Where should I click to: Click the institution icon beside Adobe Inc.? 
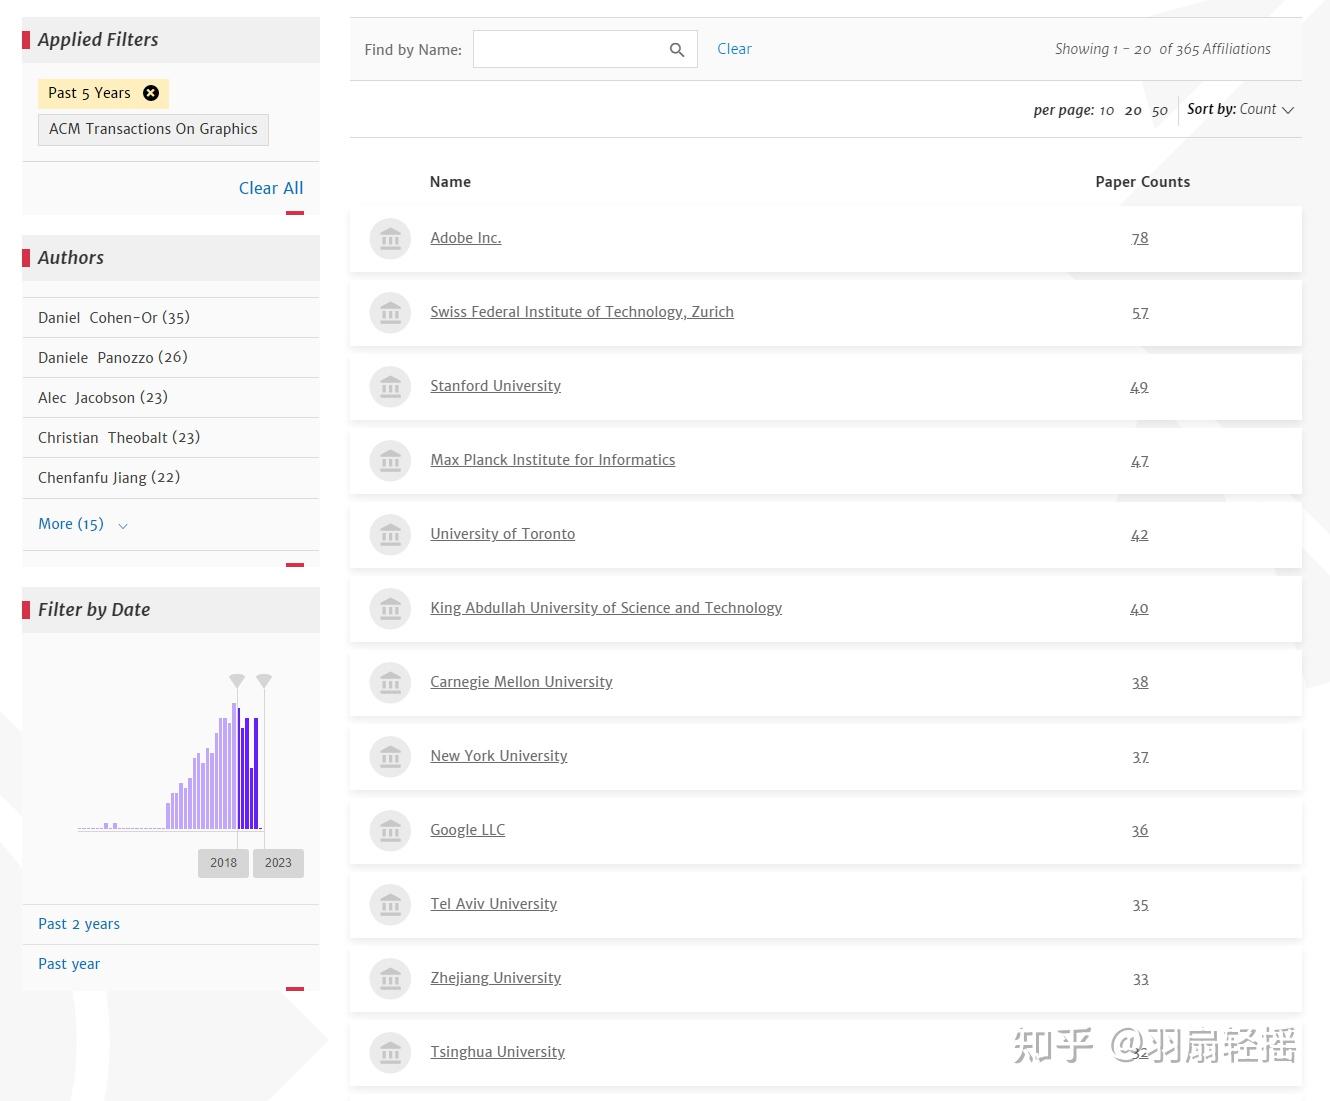(390, 239)
